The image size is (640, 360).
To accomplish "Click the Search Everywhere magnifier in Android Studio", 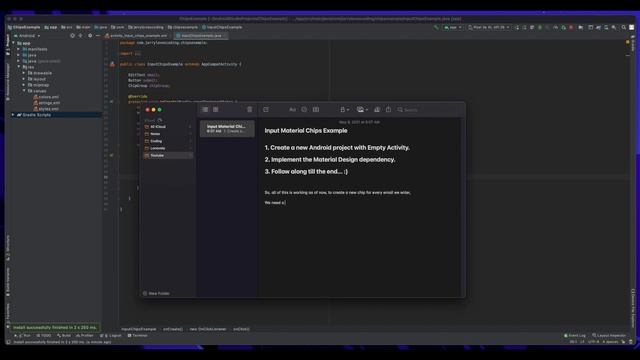I will coord(624,27).
